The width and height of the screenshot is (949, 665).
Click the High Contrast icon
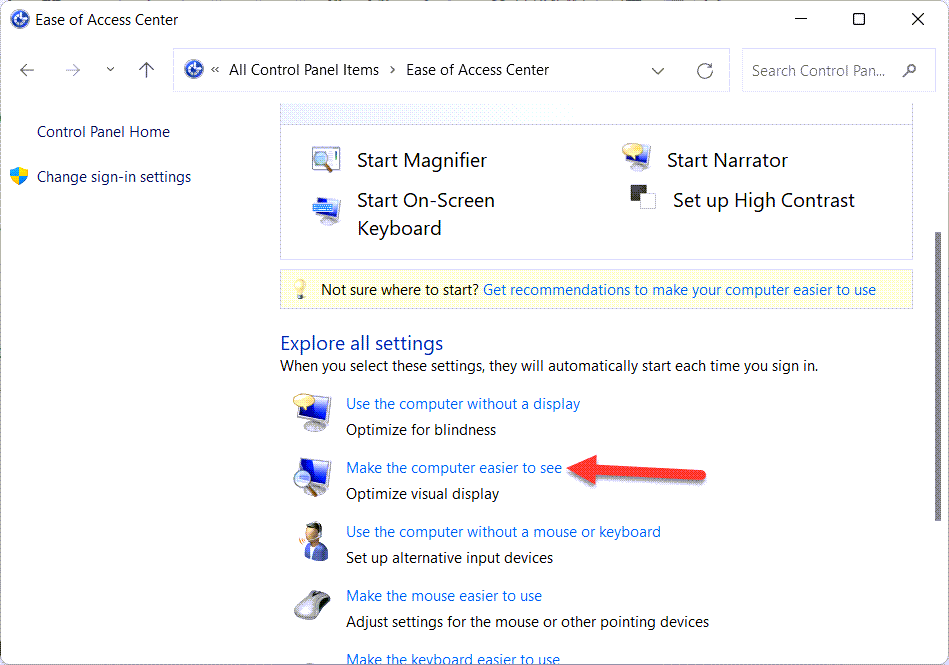tap(643, 198)
